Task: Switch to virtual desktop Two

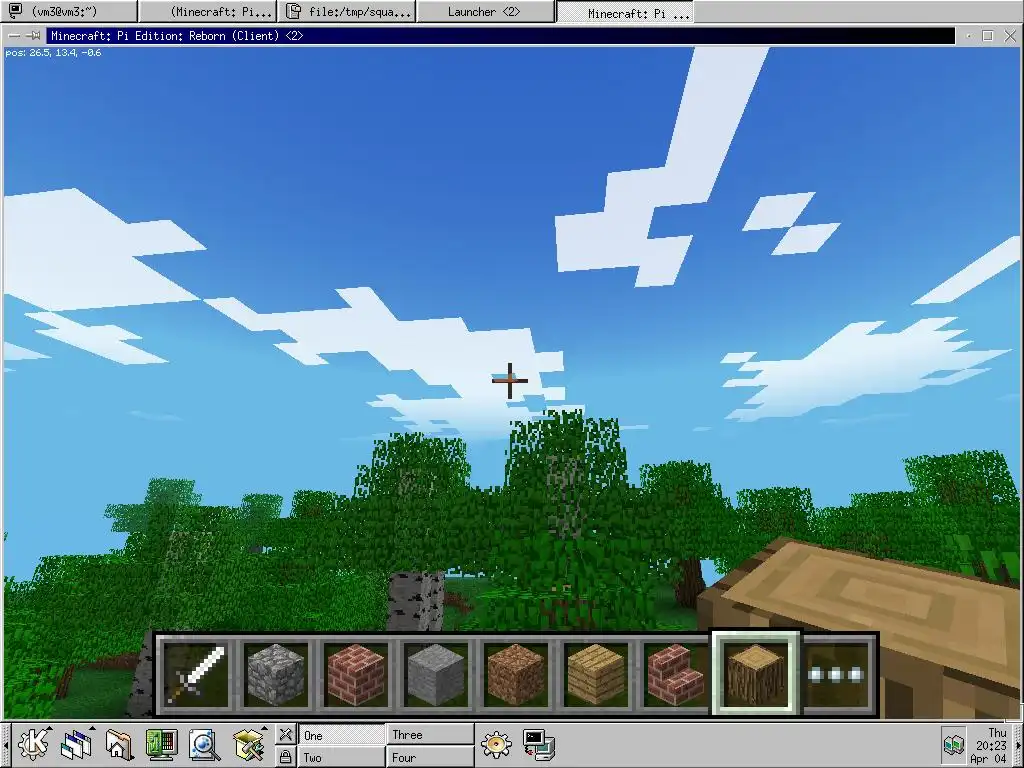Action: click(x=342, y=758)
